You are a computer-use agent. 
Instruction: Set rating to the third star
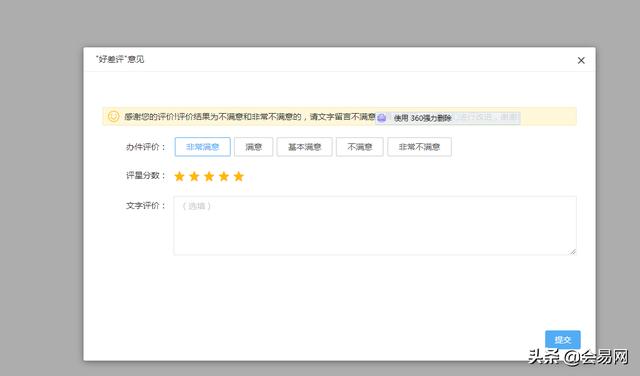(x=209, y=176)
